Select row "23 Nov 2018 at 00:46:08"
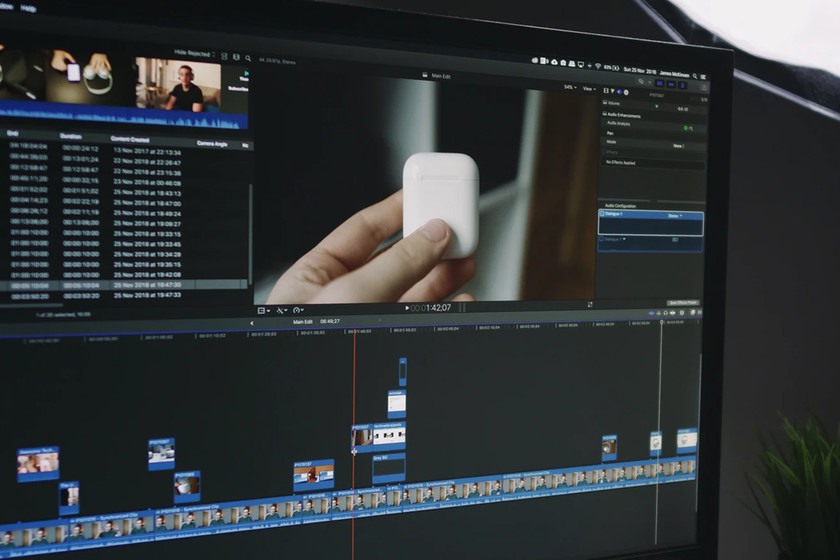Screen dimensions: 840x560 [125, 181]
